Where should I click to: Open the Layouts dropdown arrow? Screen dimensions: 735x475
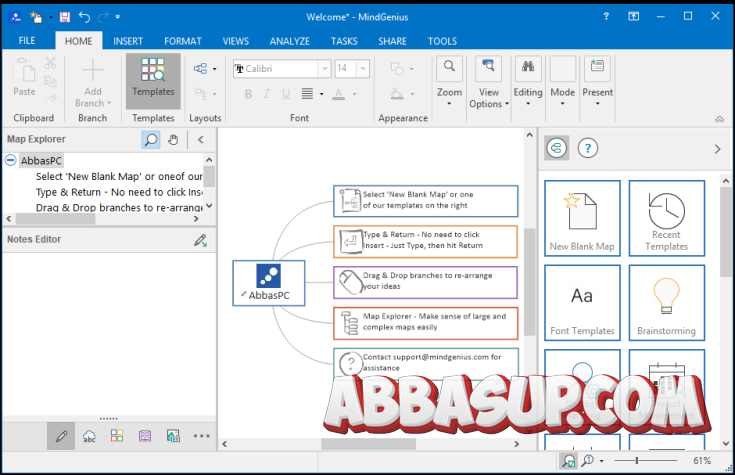tap(215, 69)
